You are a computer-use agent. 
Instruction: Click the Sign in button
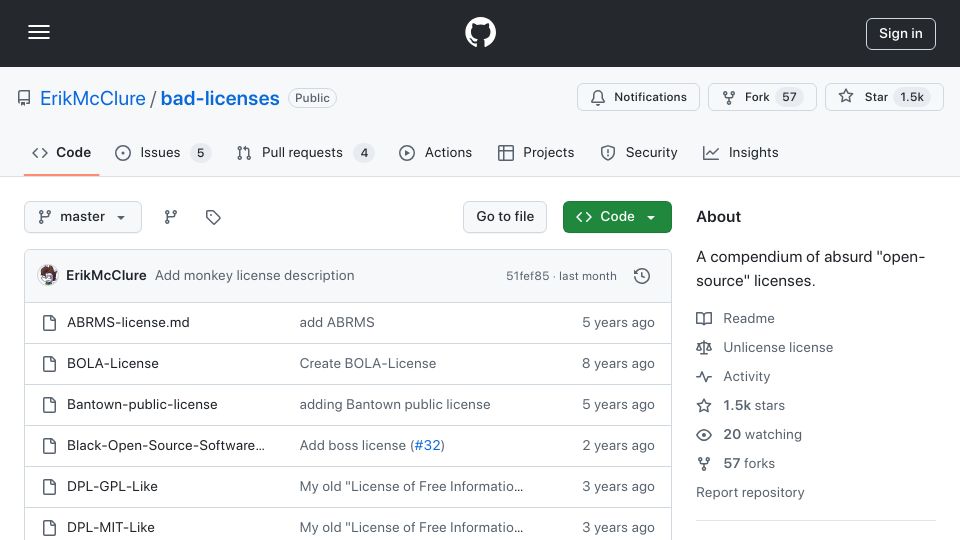pos(901,34)
